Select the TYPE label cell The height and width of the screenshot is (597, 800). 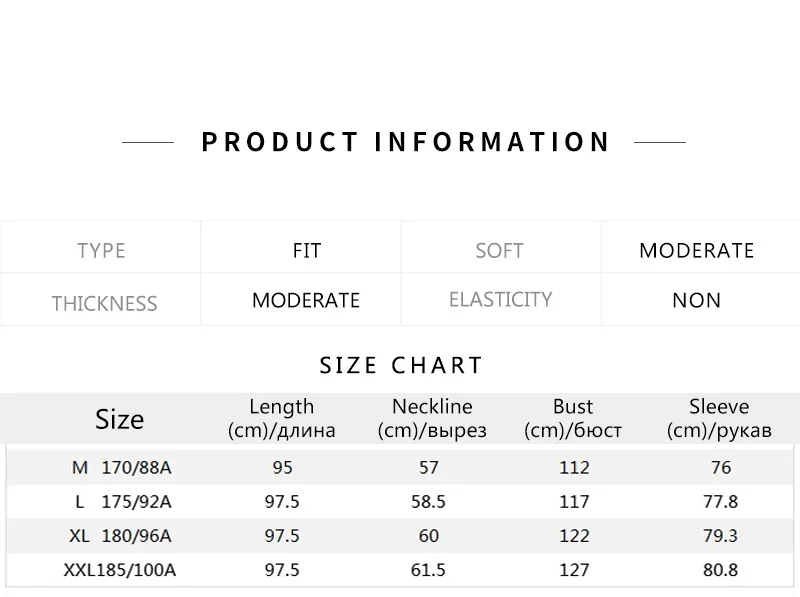[x=101, y=250]
